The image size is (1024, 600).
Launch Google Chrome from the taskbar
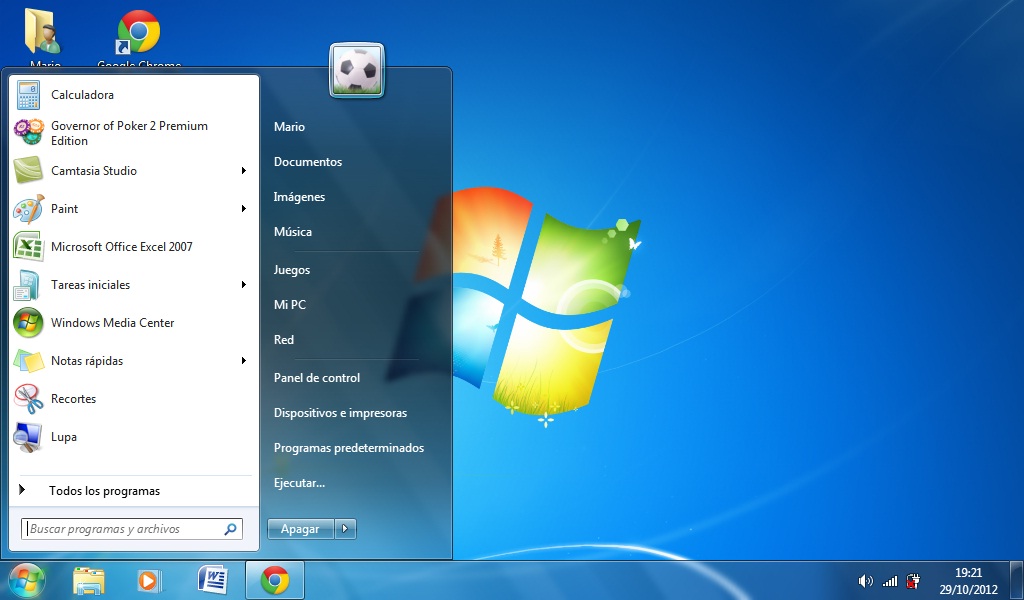click(x=274, y=580)
